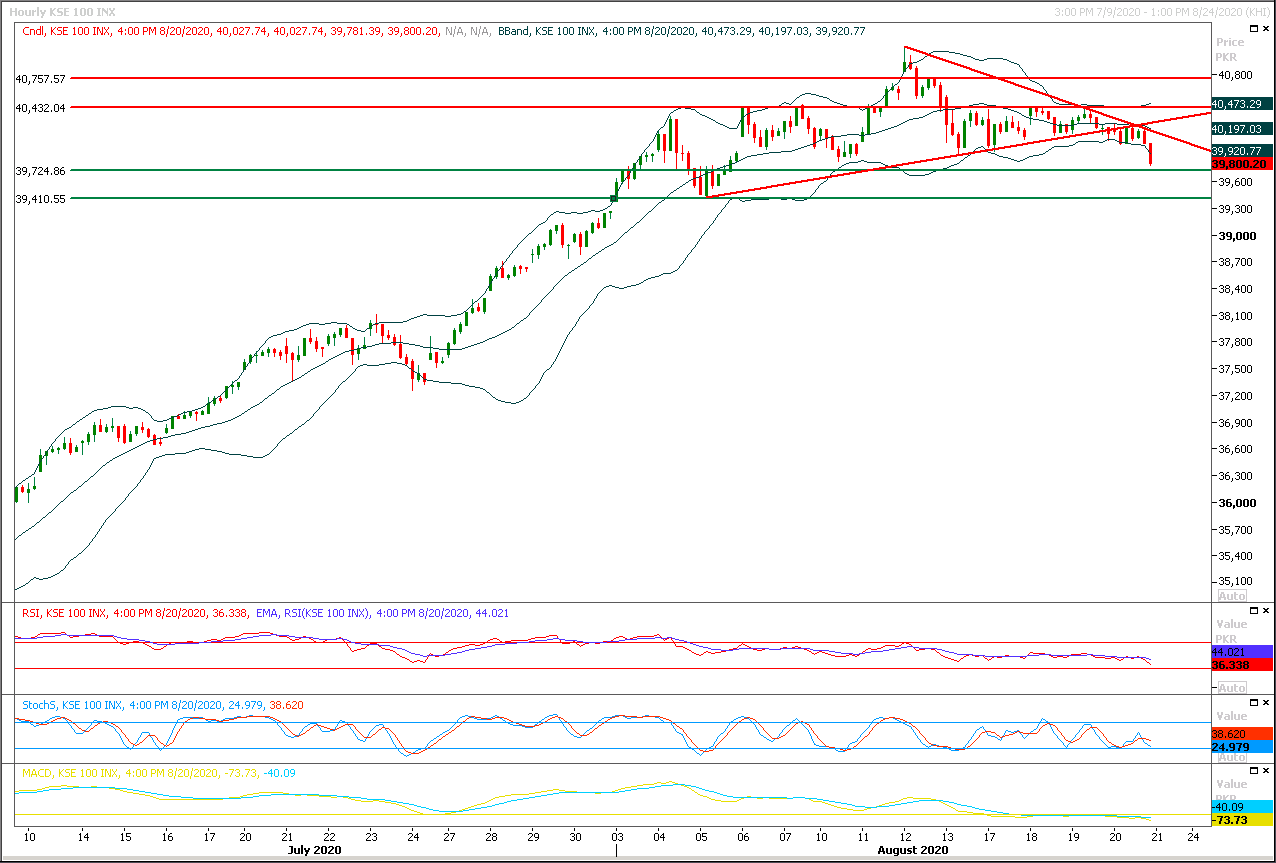
Task: Close the RSI indicator panel
Action: point(1267,610)
